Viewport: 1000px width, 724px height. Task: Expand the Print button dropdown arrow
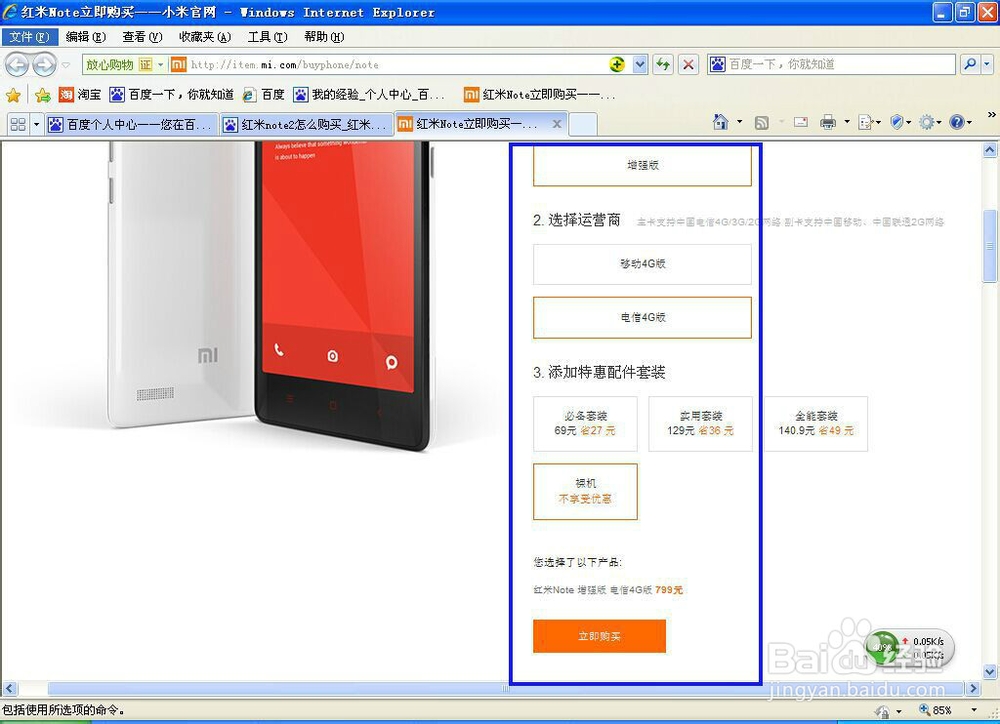pyautogui.click(x=847, y=122)
